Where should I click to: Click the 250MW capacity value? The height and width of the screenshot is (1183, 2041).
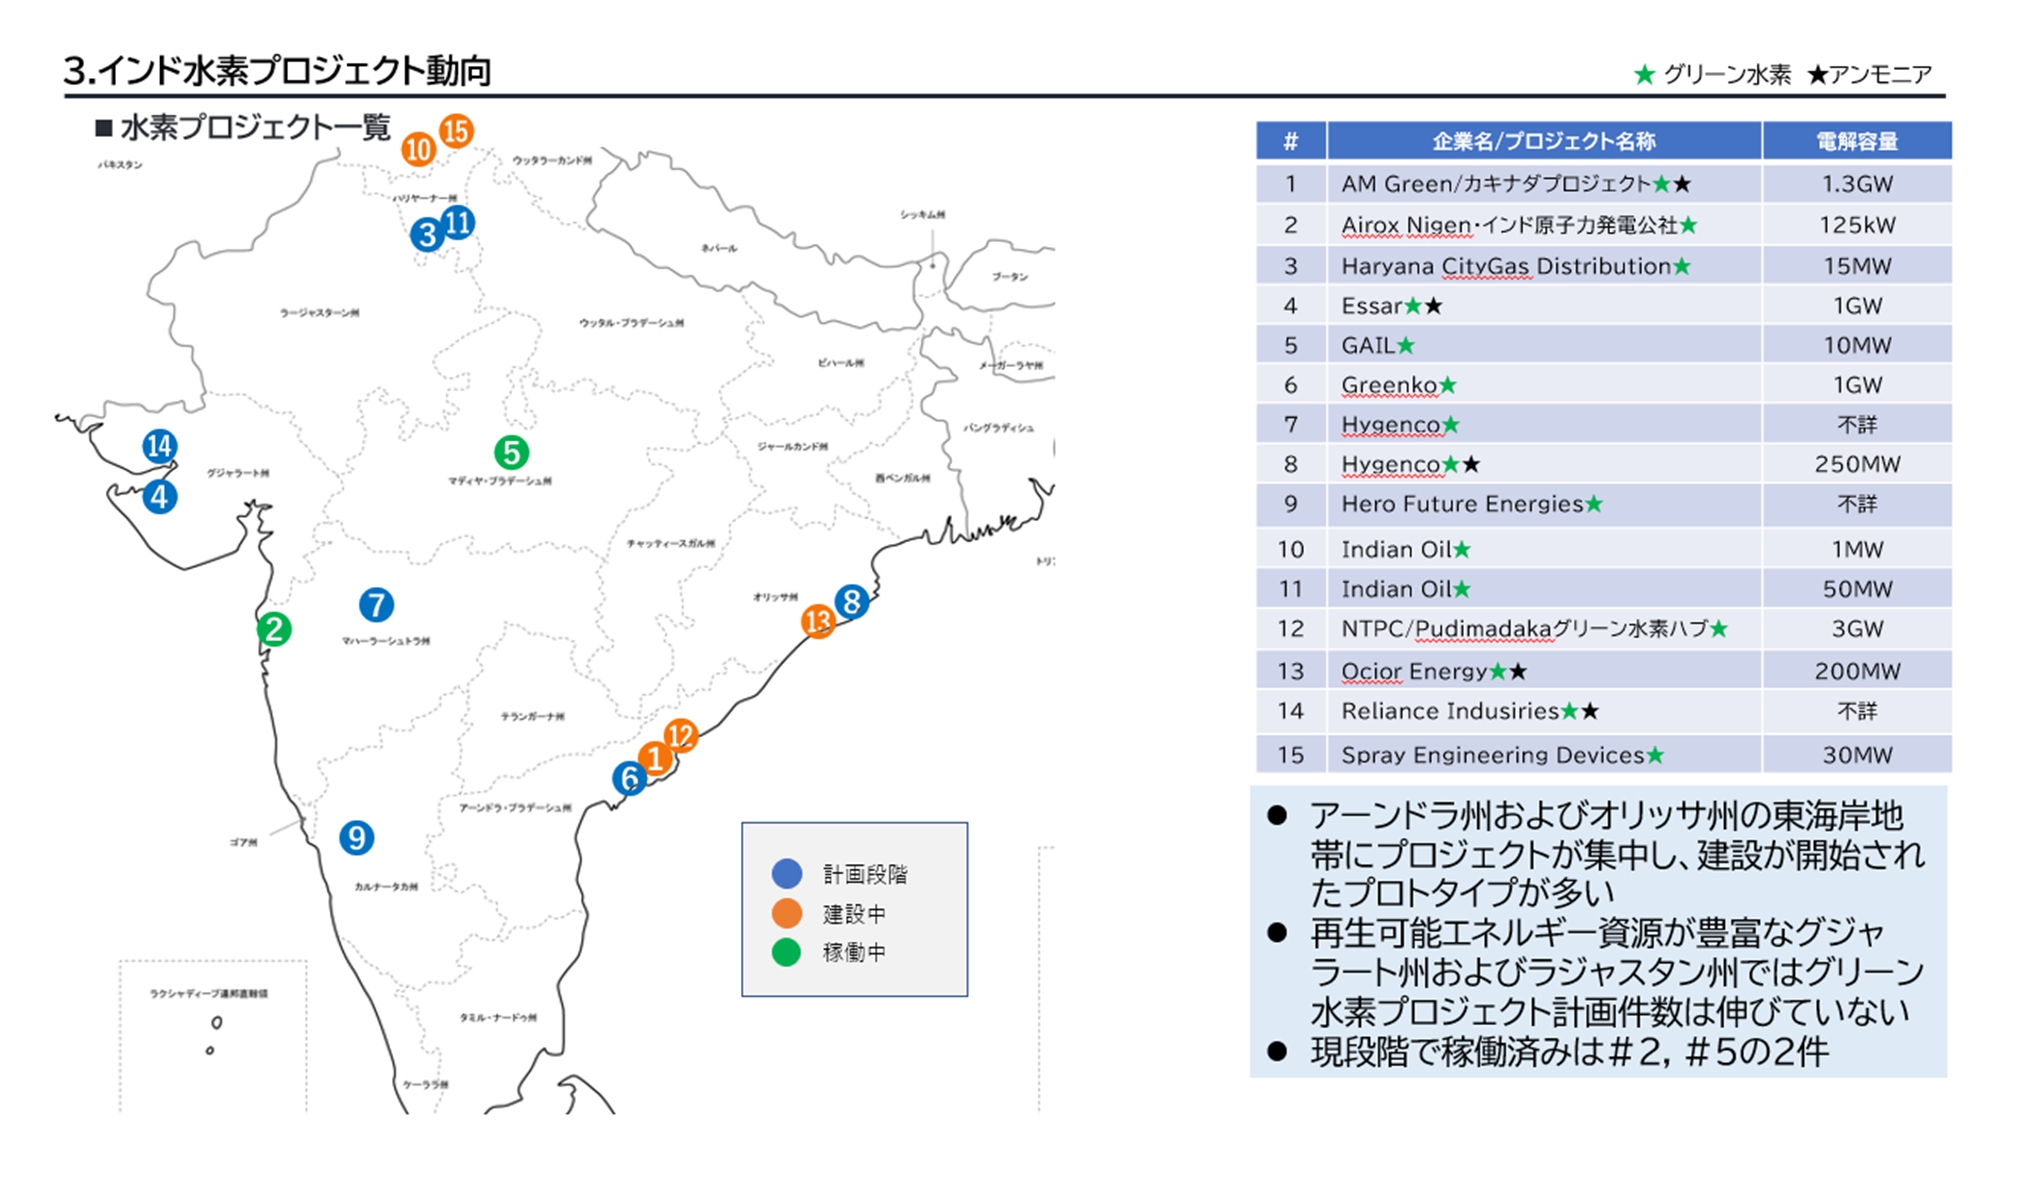(x=1857, y=464)
